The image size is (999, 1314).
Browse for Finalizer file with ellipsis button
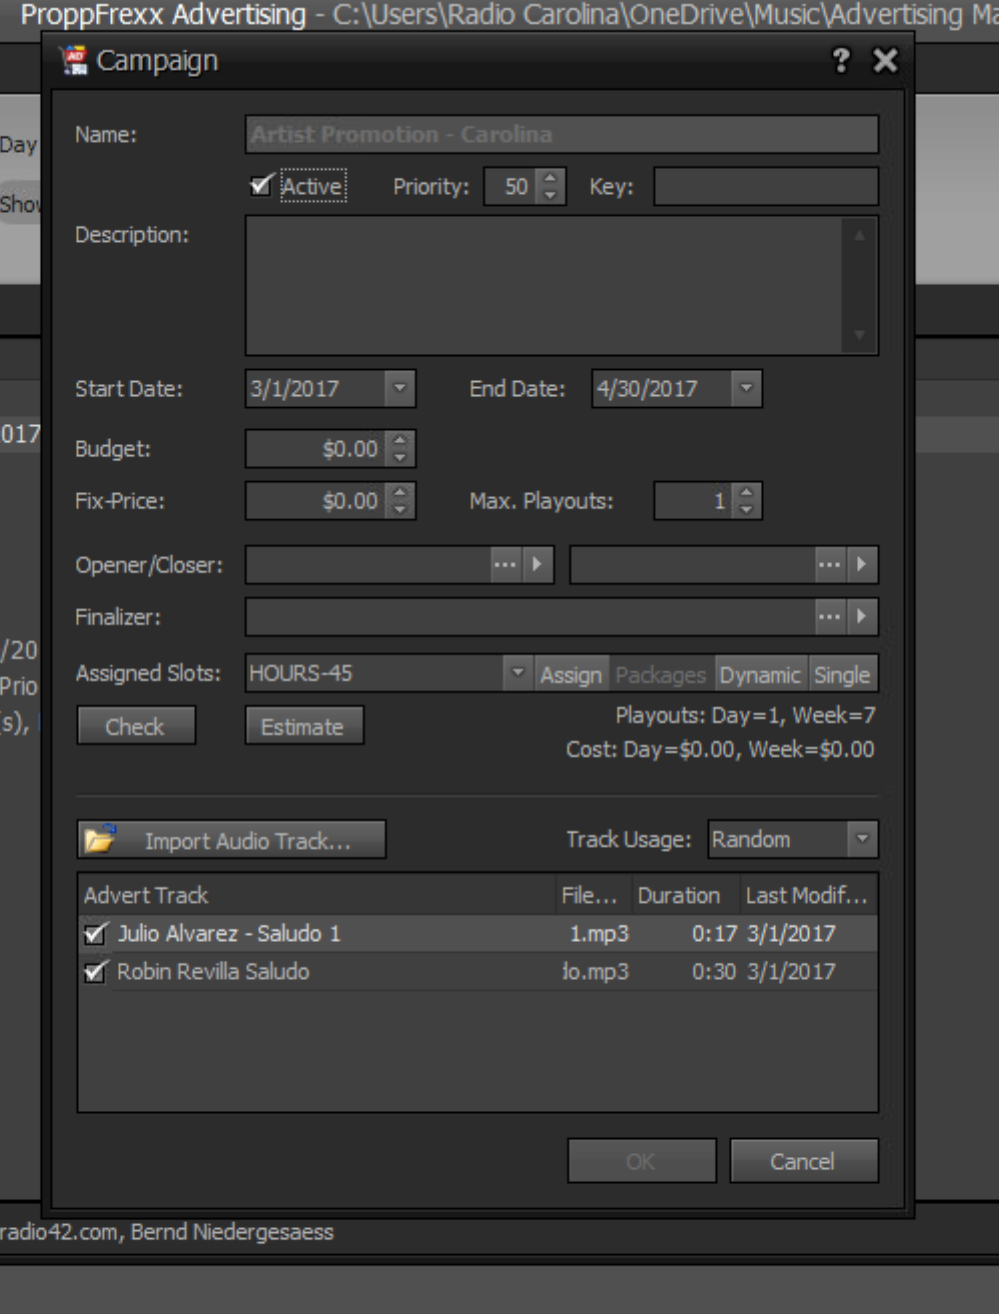pos(830,617)
